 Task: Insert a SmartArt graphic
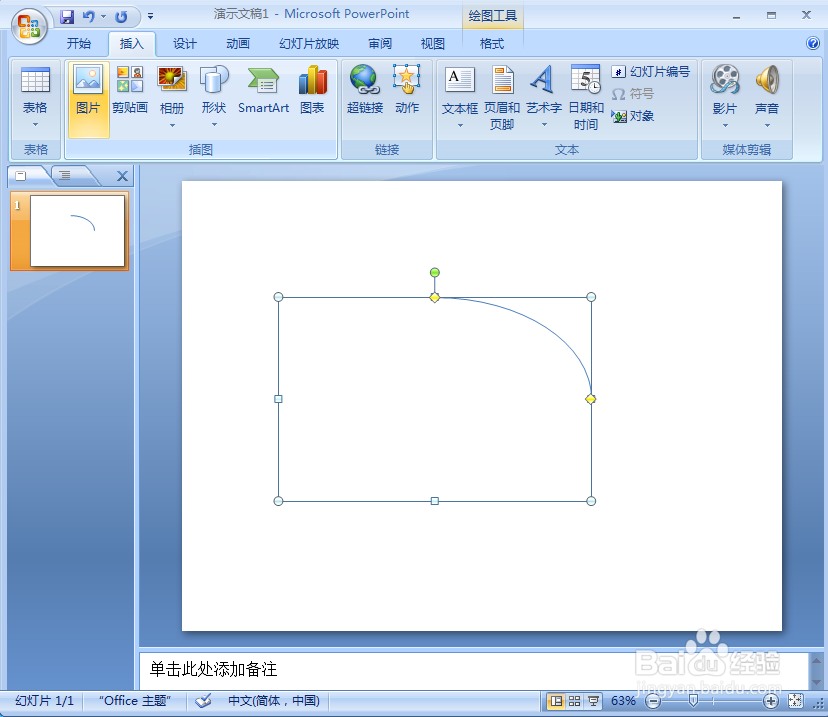point(264,90)
